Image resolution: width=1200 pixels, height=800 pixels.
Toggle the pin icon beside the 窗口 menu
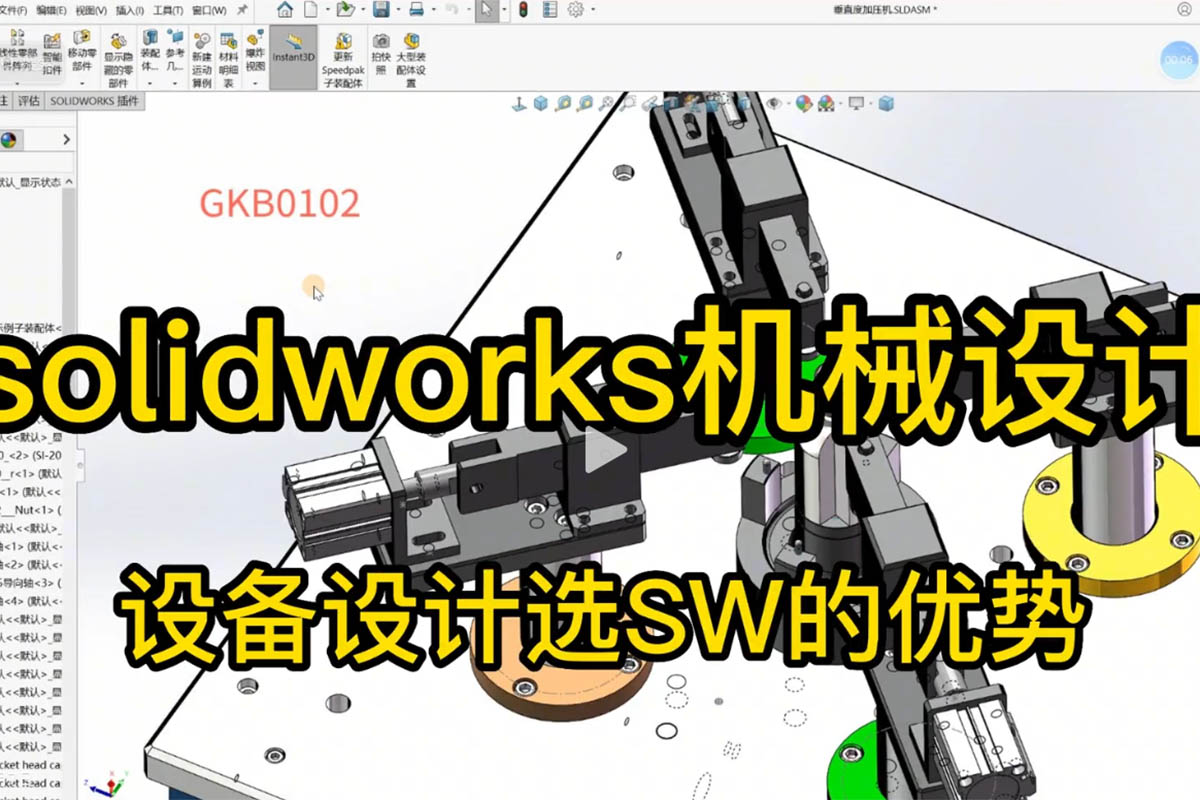click(x=242, y=10)
